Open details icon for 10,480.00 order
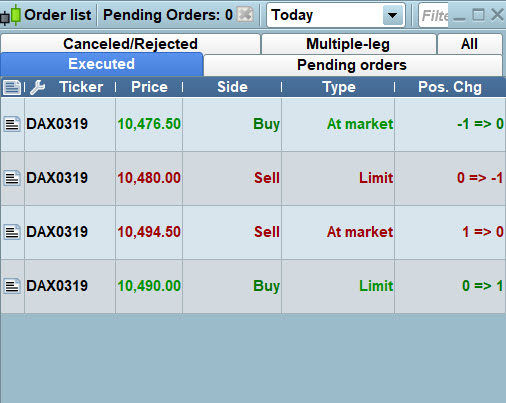 tap(12, 178)
